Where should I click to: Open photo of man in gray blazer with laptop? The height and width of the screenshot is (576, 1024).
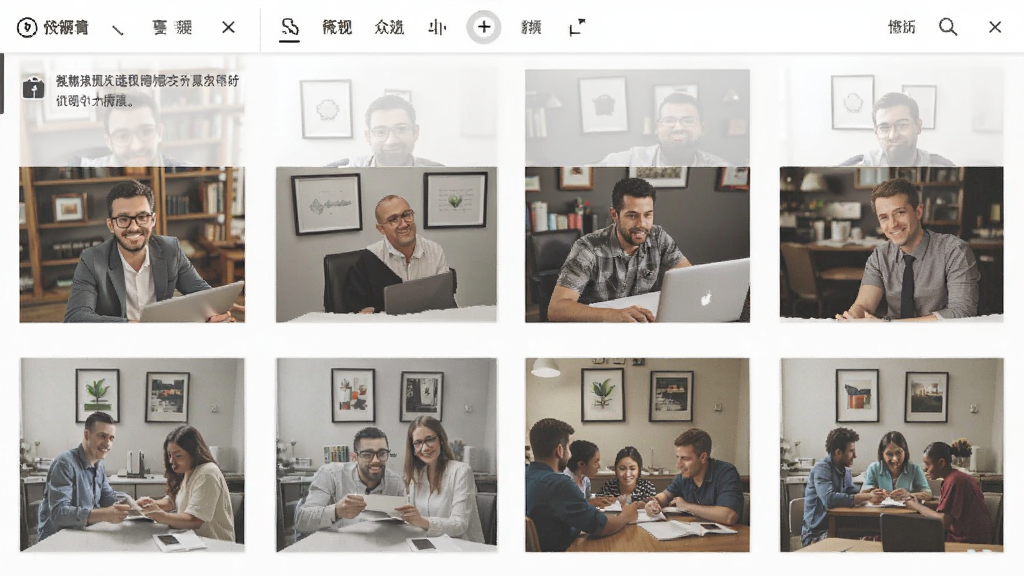(132, 244)
